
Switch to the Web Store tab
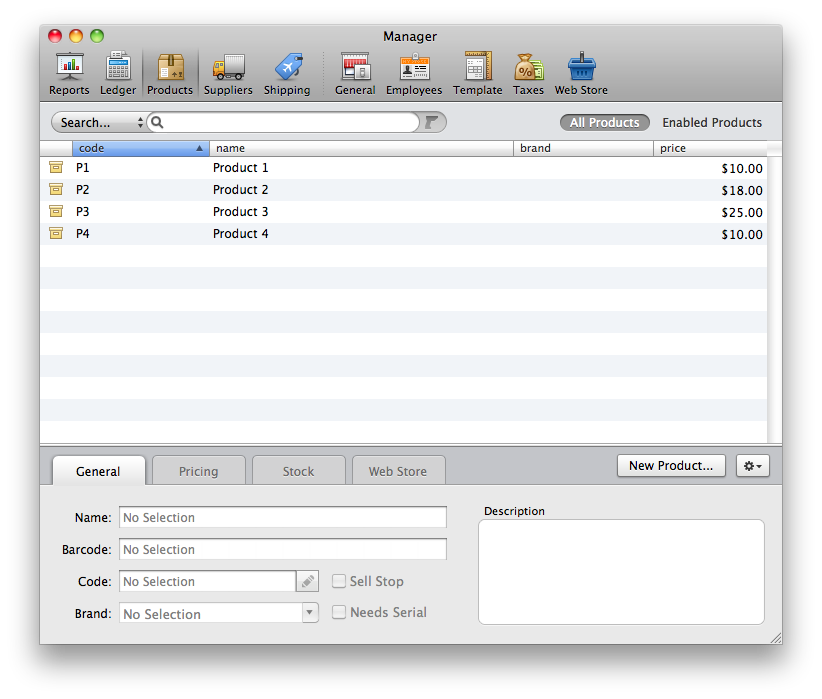point(398,471)
